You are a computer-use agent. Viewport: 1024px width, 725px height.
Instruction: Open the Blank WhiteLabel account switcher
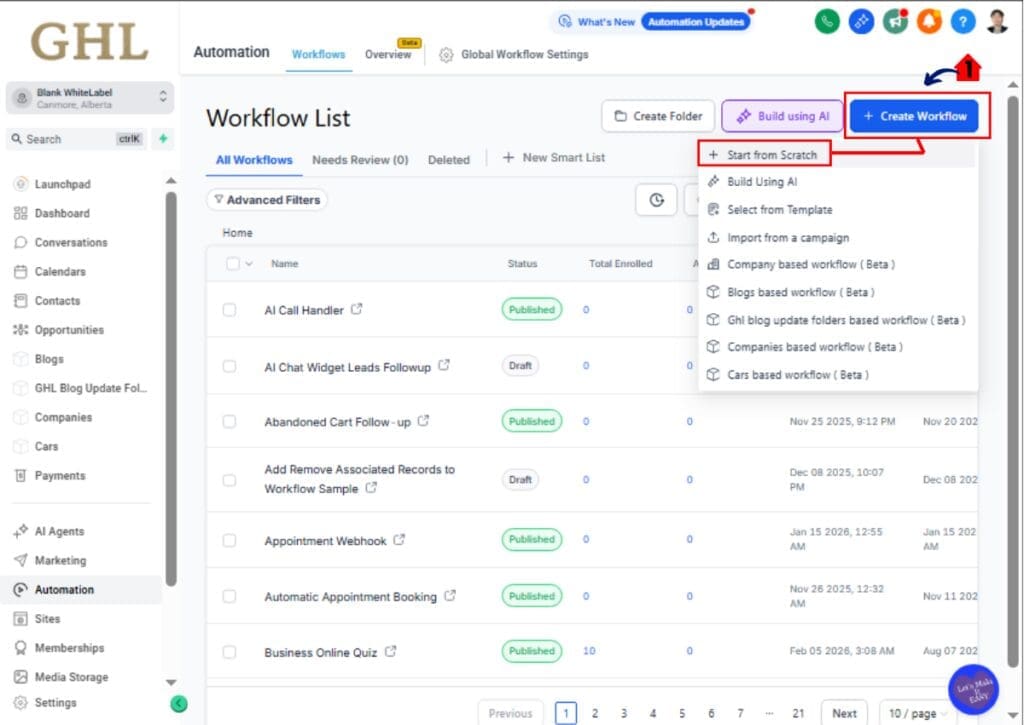click(90, 98)
